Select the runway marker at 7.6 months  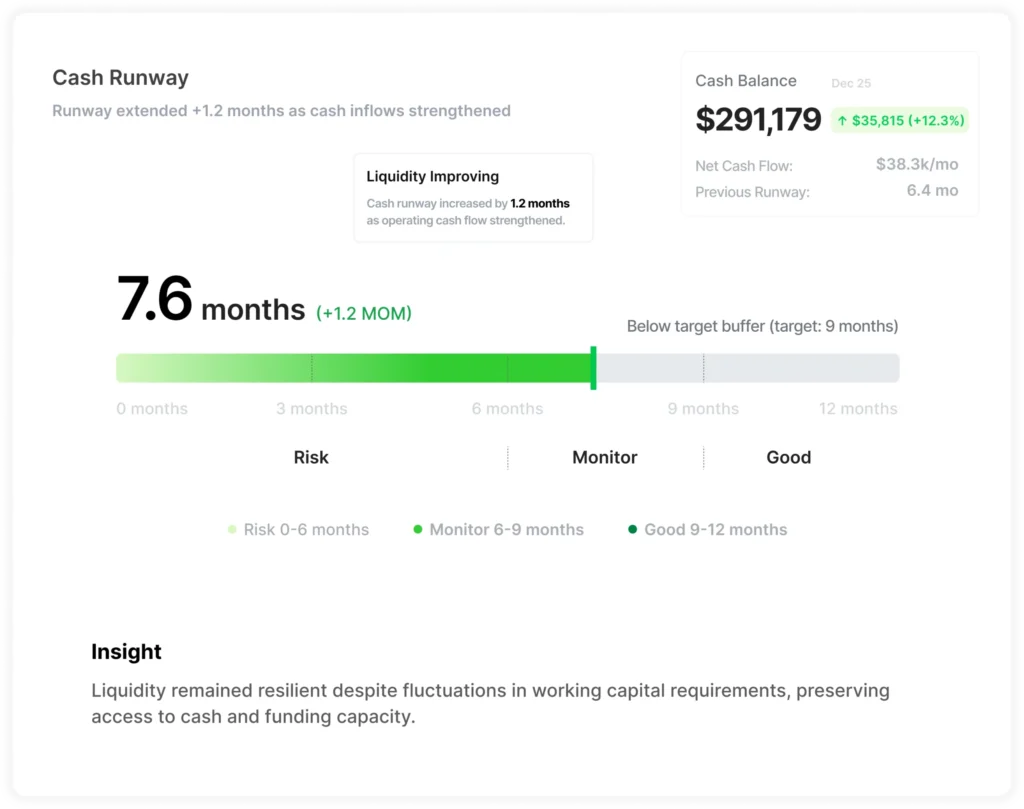pyautogui.click(x=593, y=368)
